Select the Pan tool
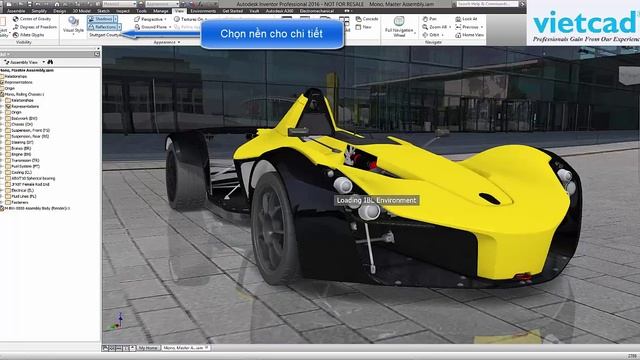Screen dimensions: 640x360 pos(429,19)
